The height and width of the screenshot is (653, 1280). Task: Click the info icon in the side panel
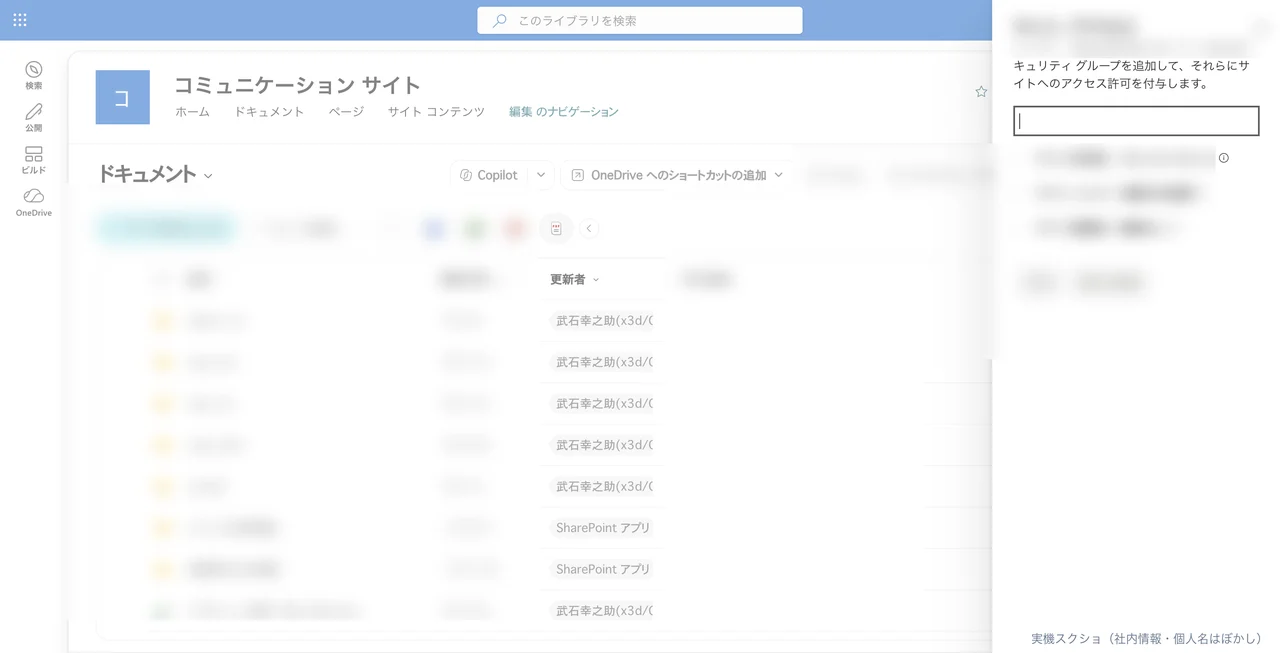[1223, 158]
